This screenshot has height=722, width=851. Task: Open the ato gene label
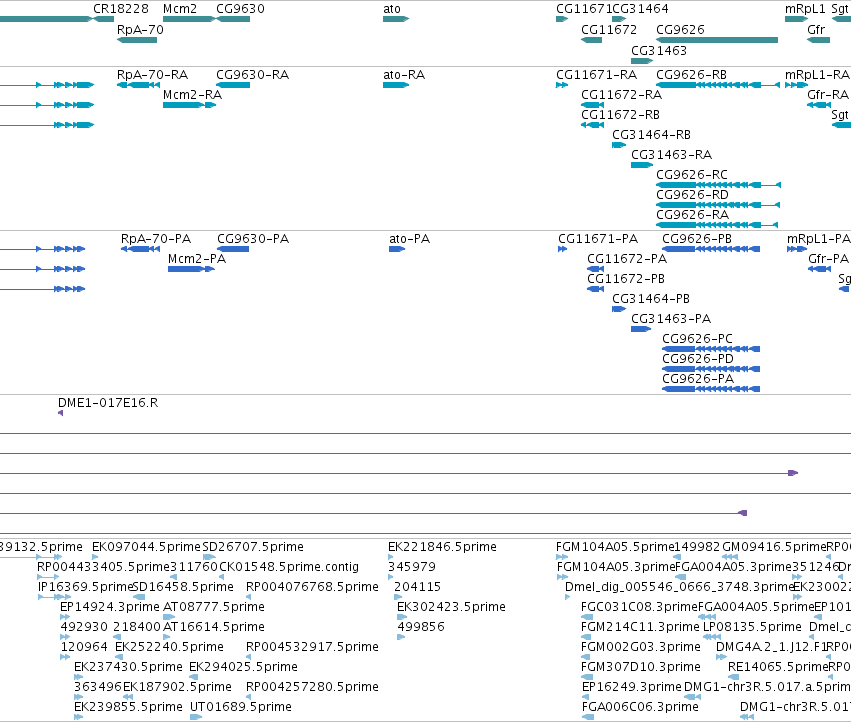392,9
